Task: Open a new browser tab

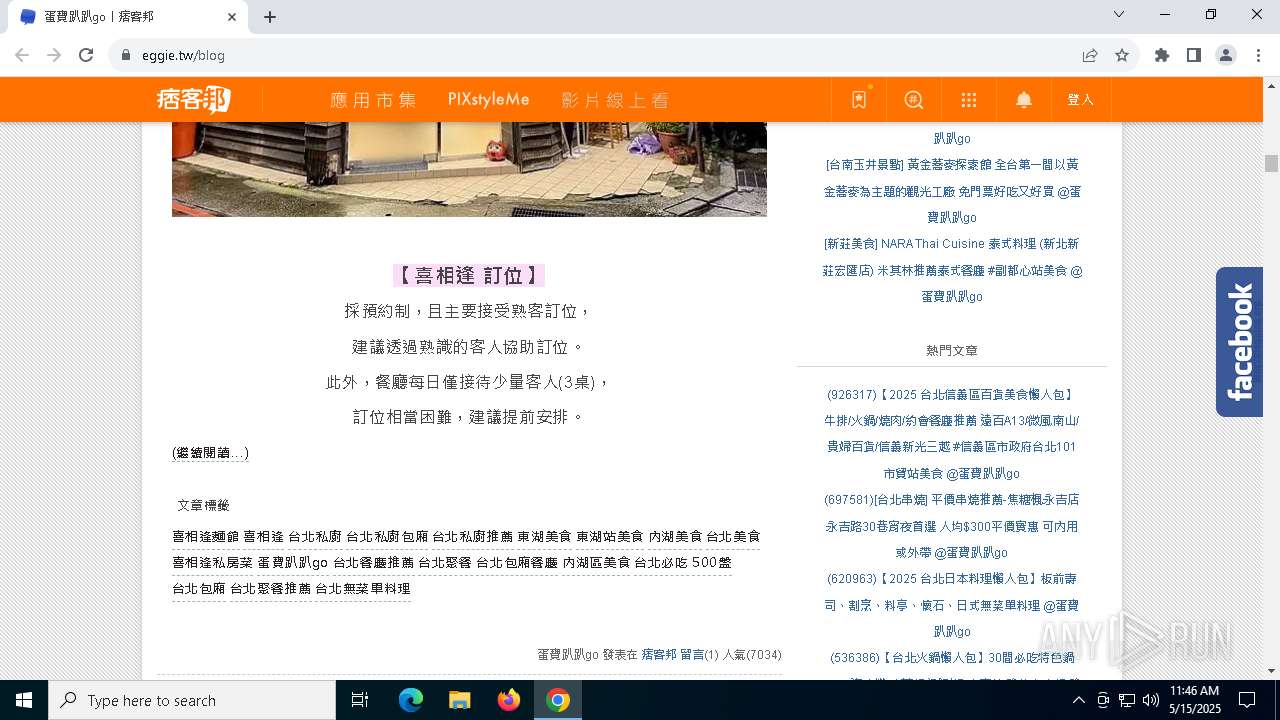Action: 270,17
